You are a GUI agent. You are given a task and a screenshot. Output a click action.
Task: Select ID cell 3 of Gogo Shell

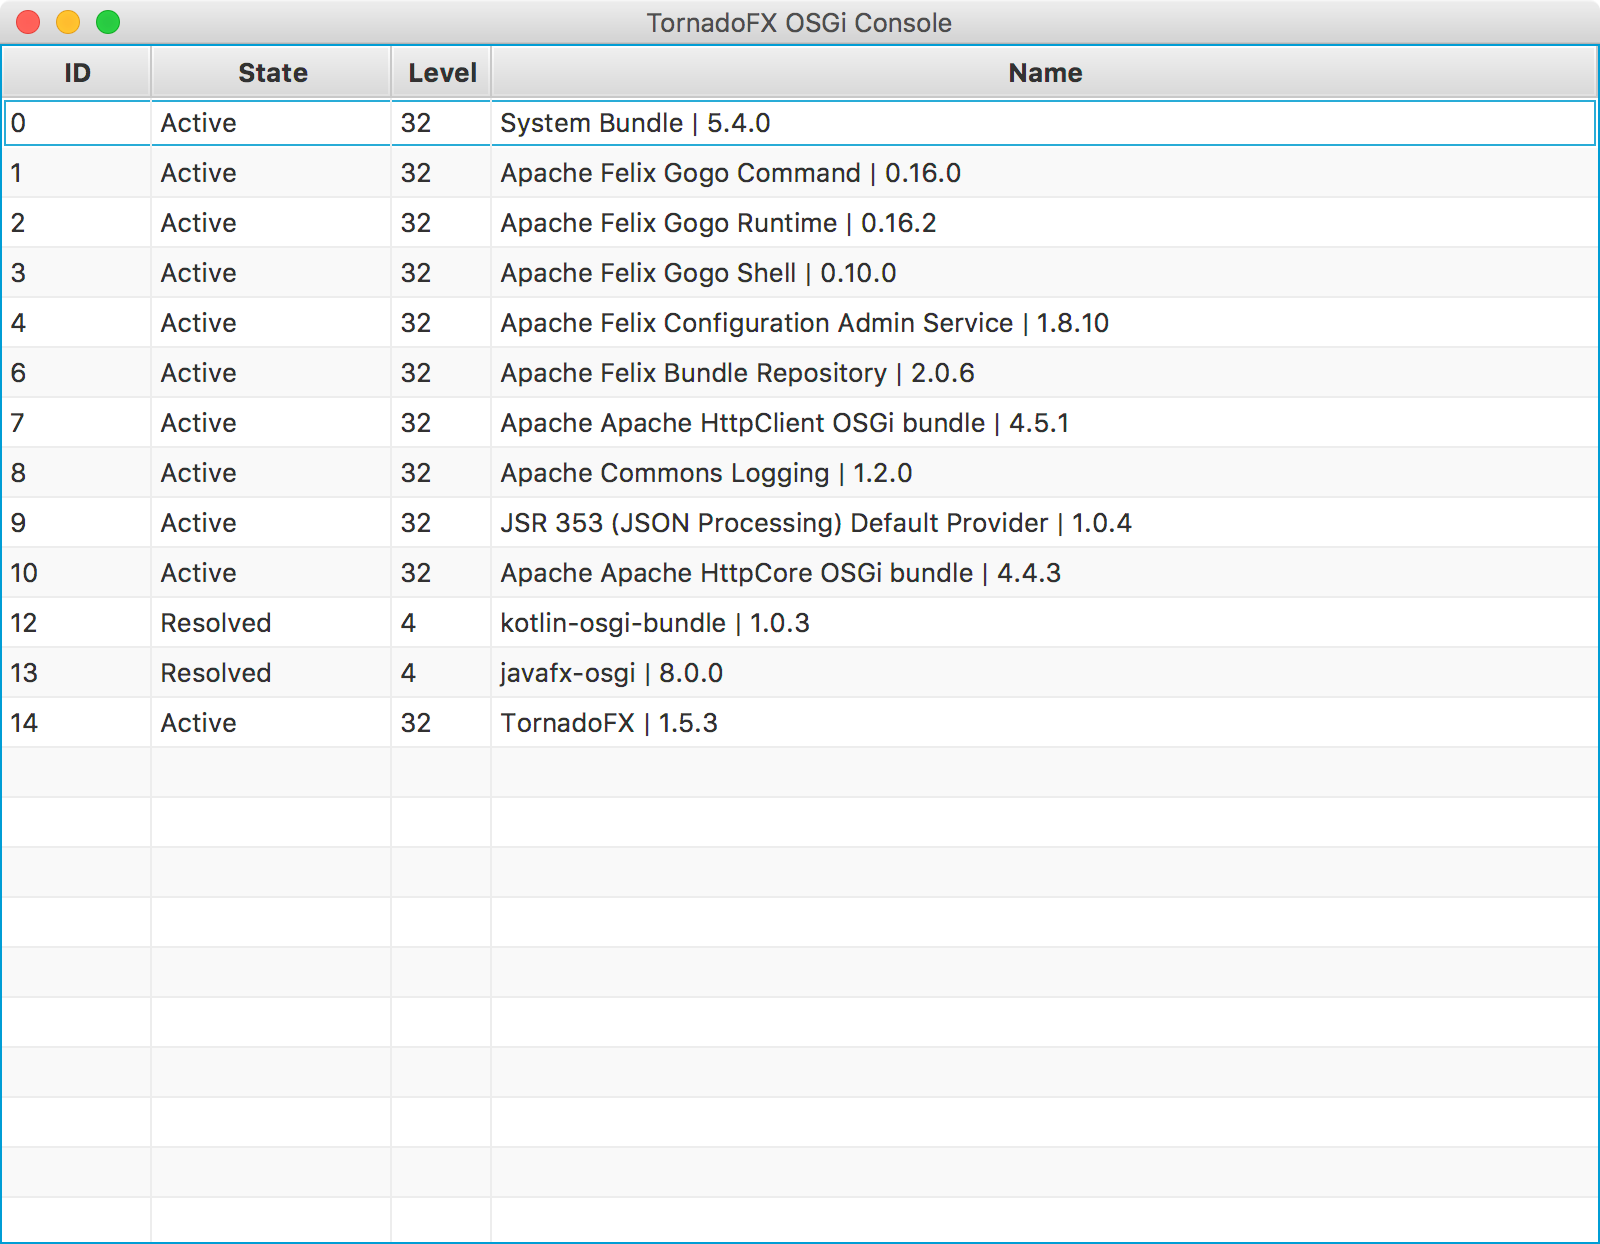point(77,273)
